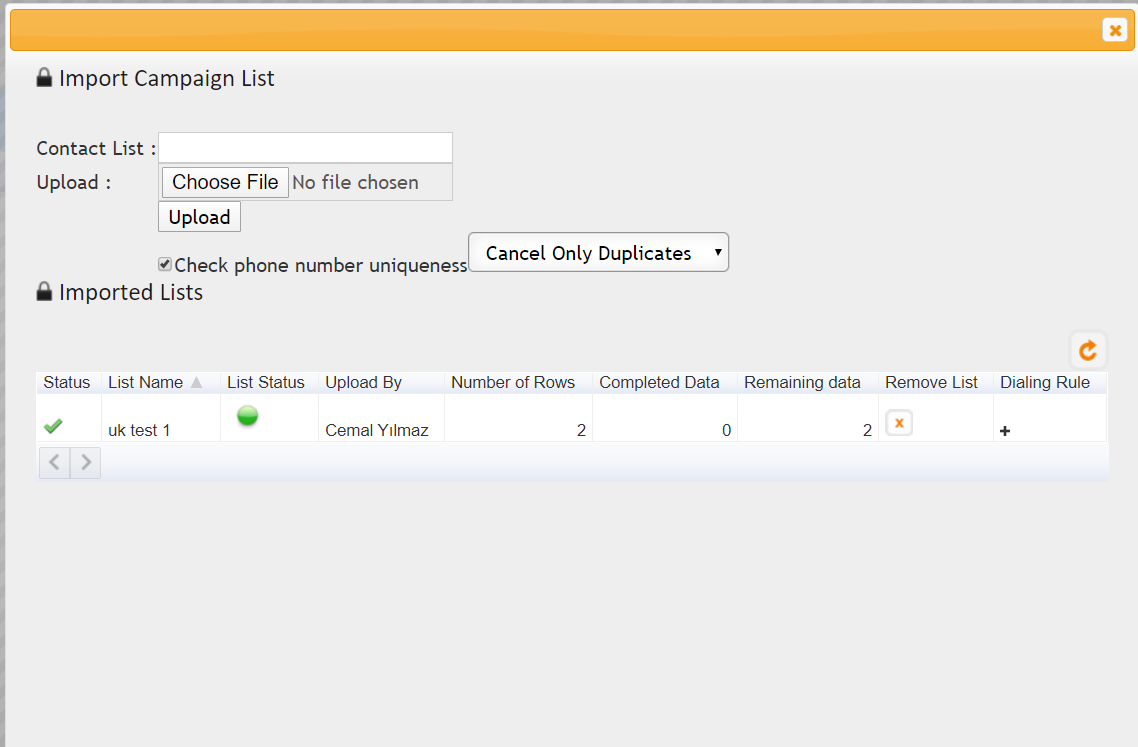Sort by List Status column header
The height and width of the screenshot is (747, 1138).
[266, 383]
